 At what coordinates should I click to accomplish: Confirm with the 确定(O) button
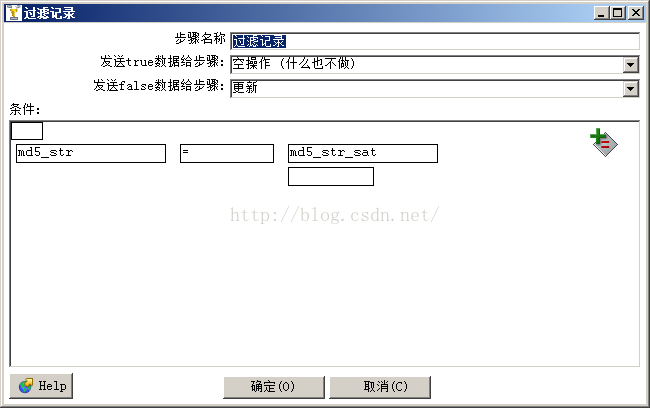coord(274,387)
